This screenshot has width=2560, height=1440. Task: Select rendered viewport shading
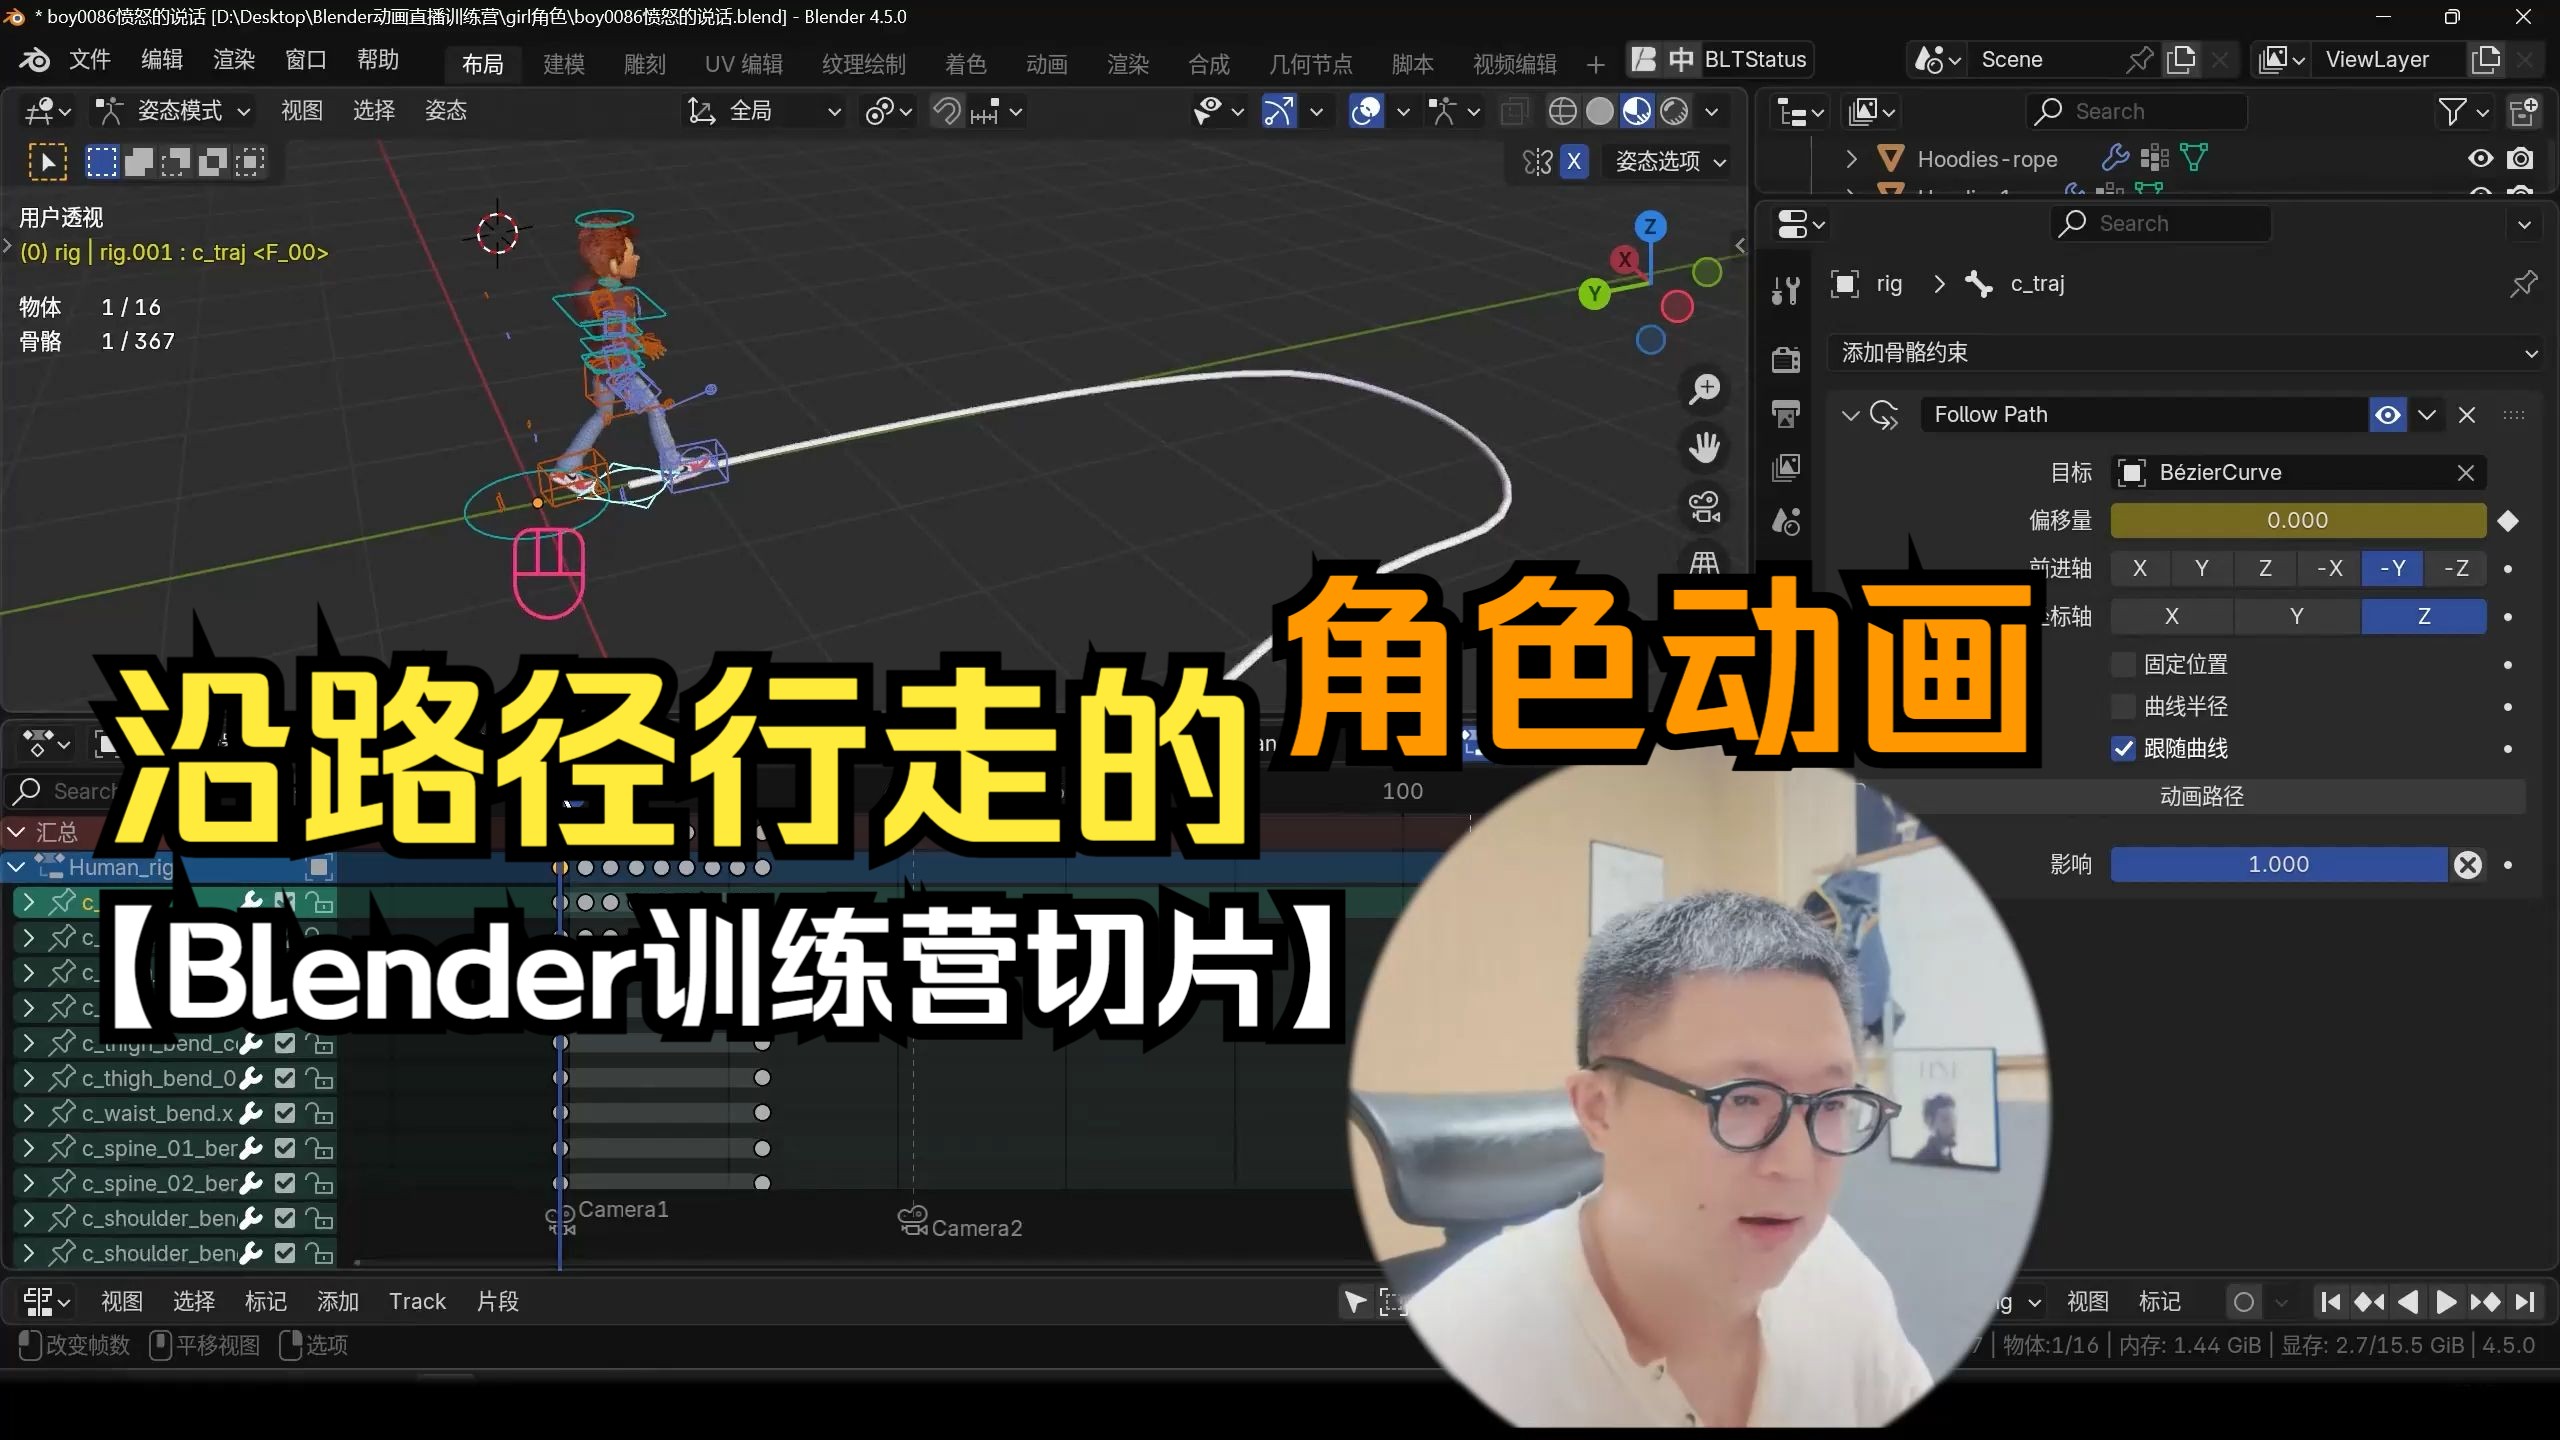coord(1674,111)
